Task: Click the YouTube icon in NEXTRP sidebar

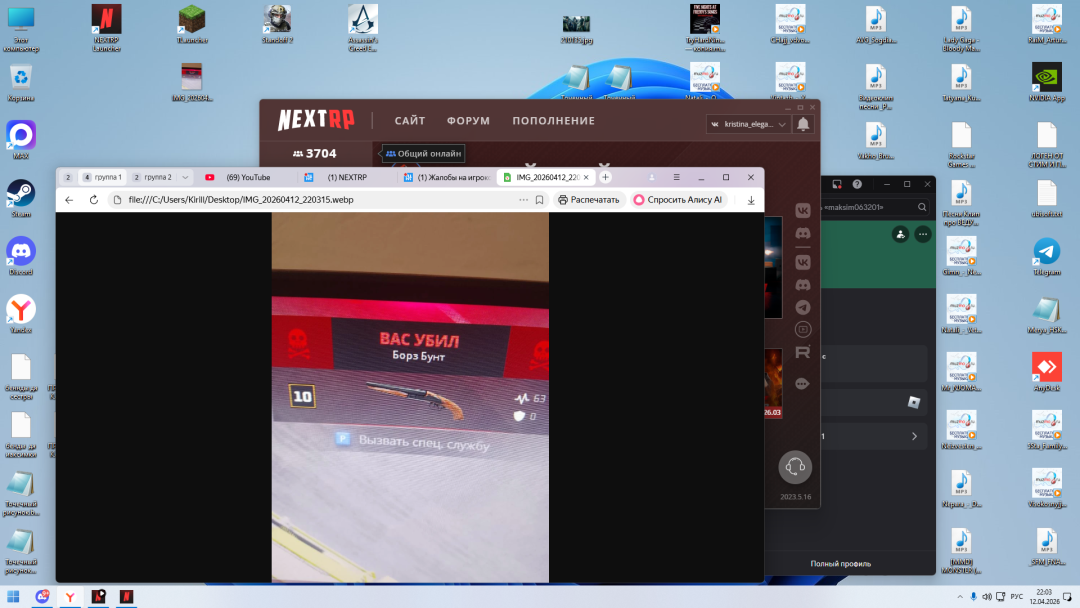Action: pyautogui.click(x=802, y=330)
